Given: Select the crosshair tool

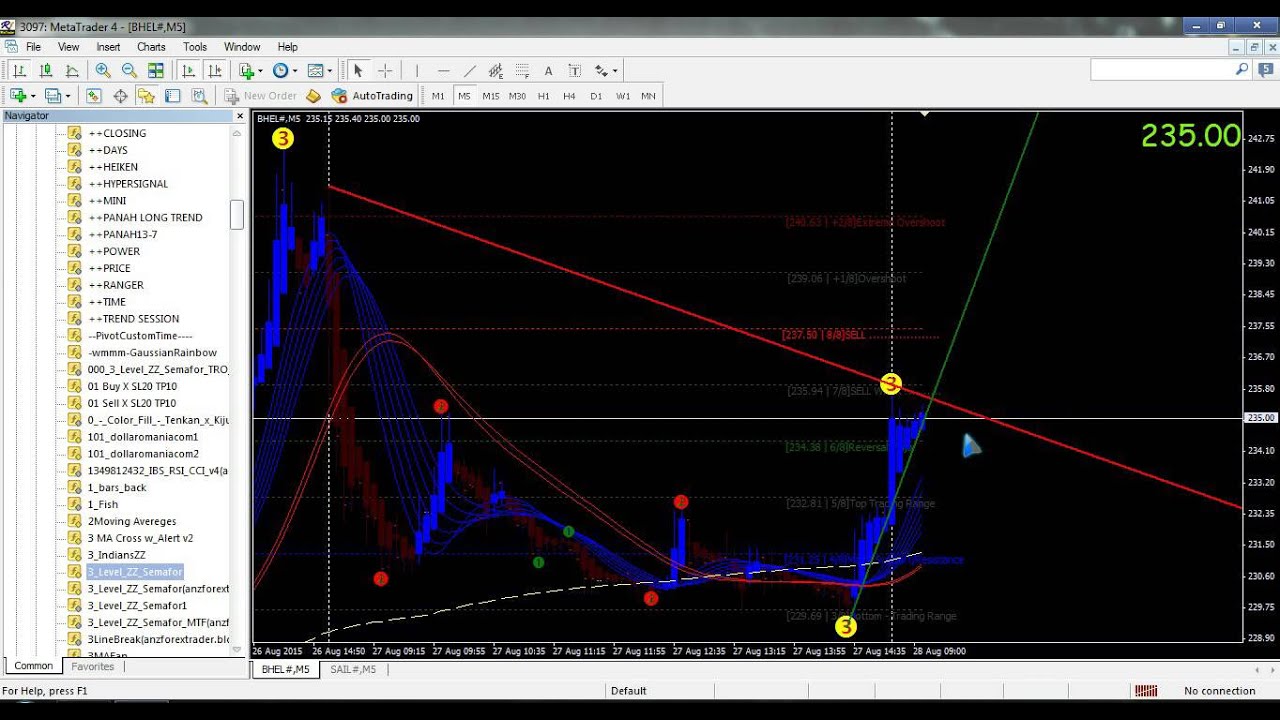Looking at the screenshot, I should pos(385,70).
